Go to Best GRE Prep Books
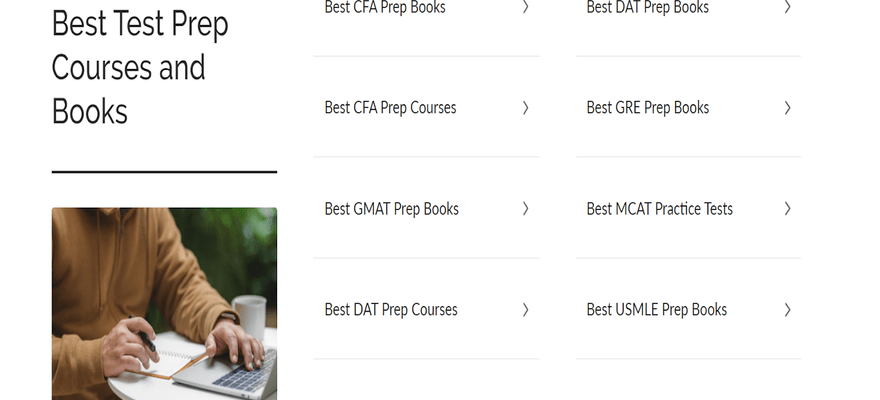This screenshot has height=400, width=880. 647,108
